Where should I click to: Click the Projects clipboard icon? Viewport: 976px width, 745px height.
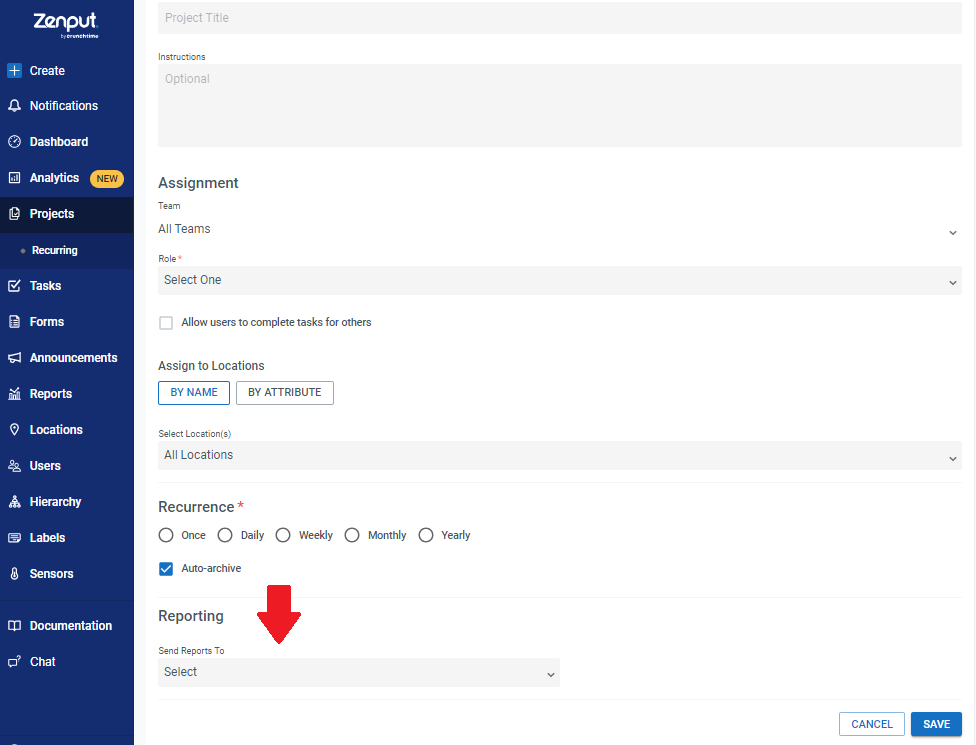14,214
